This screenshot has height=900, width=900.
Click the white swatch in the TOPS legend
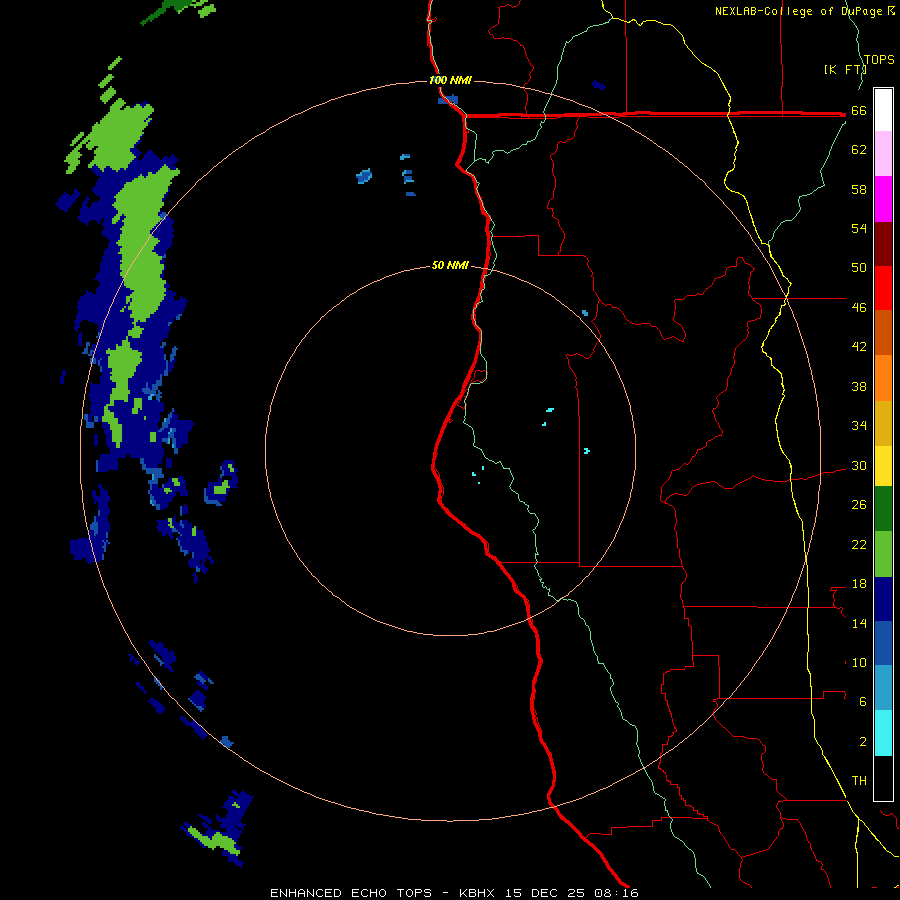(x=883, y=110)
